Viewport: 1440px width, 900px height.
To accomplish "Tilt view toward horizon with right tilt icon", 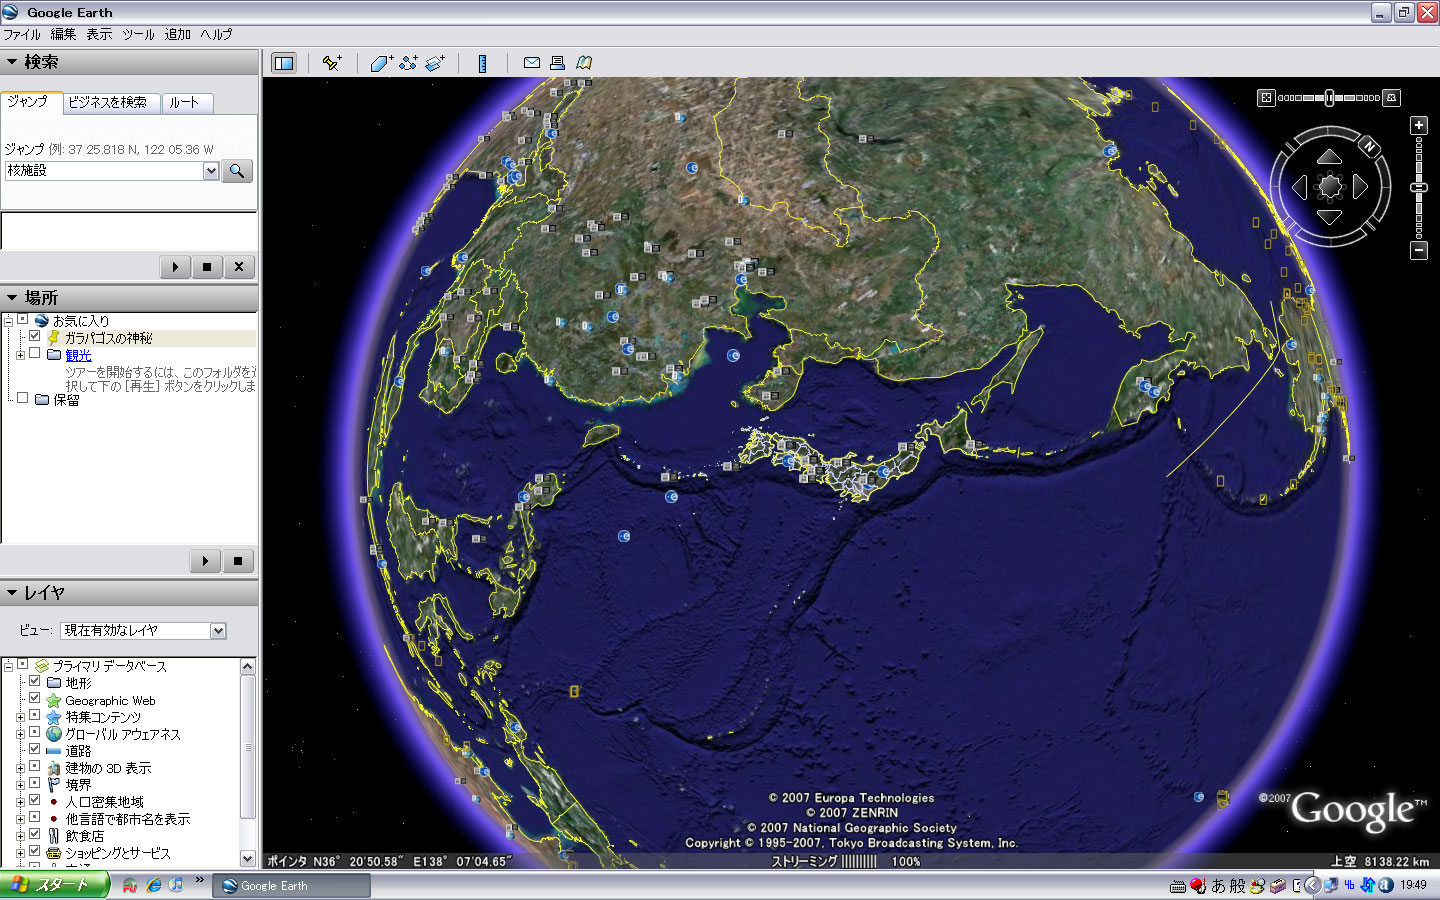I will tap(1391, 98).
